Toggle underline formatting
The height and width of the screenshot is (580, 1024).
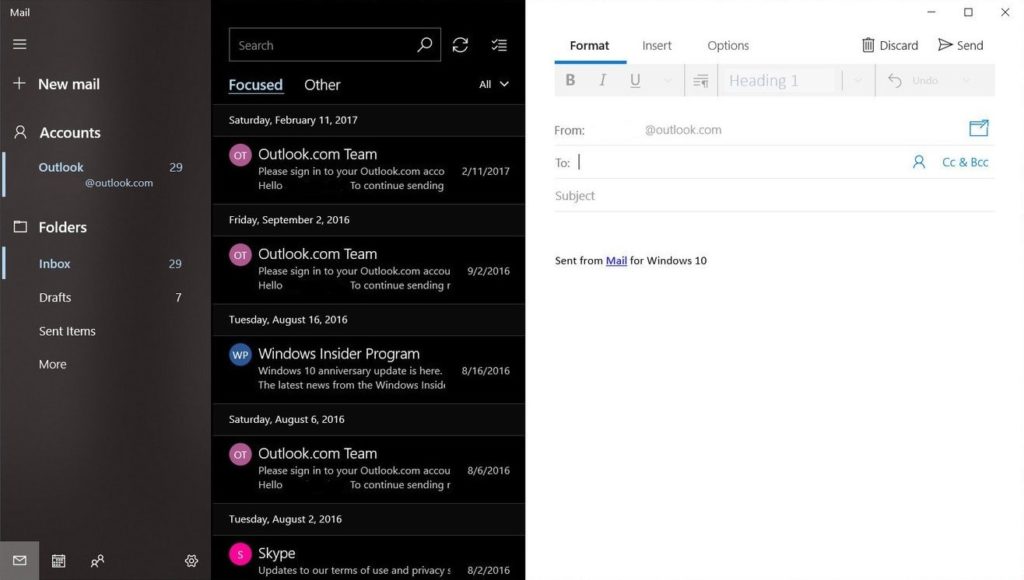[x=634, y=80]
